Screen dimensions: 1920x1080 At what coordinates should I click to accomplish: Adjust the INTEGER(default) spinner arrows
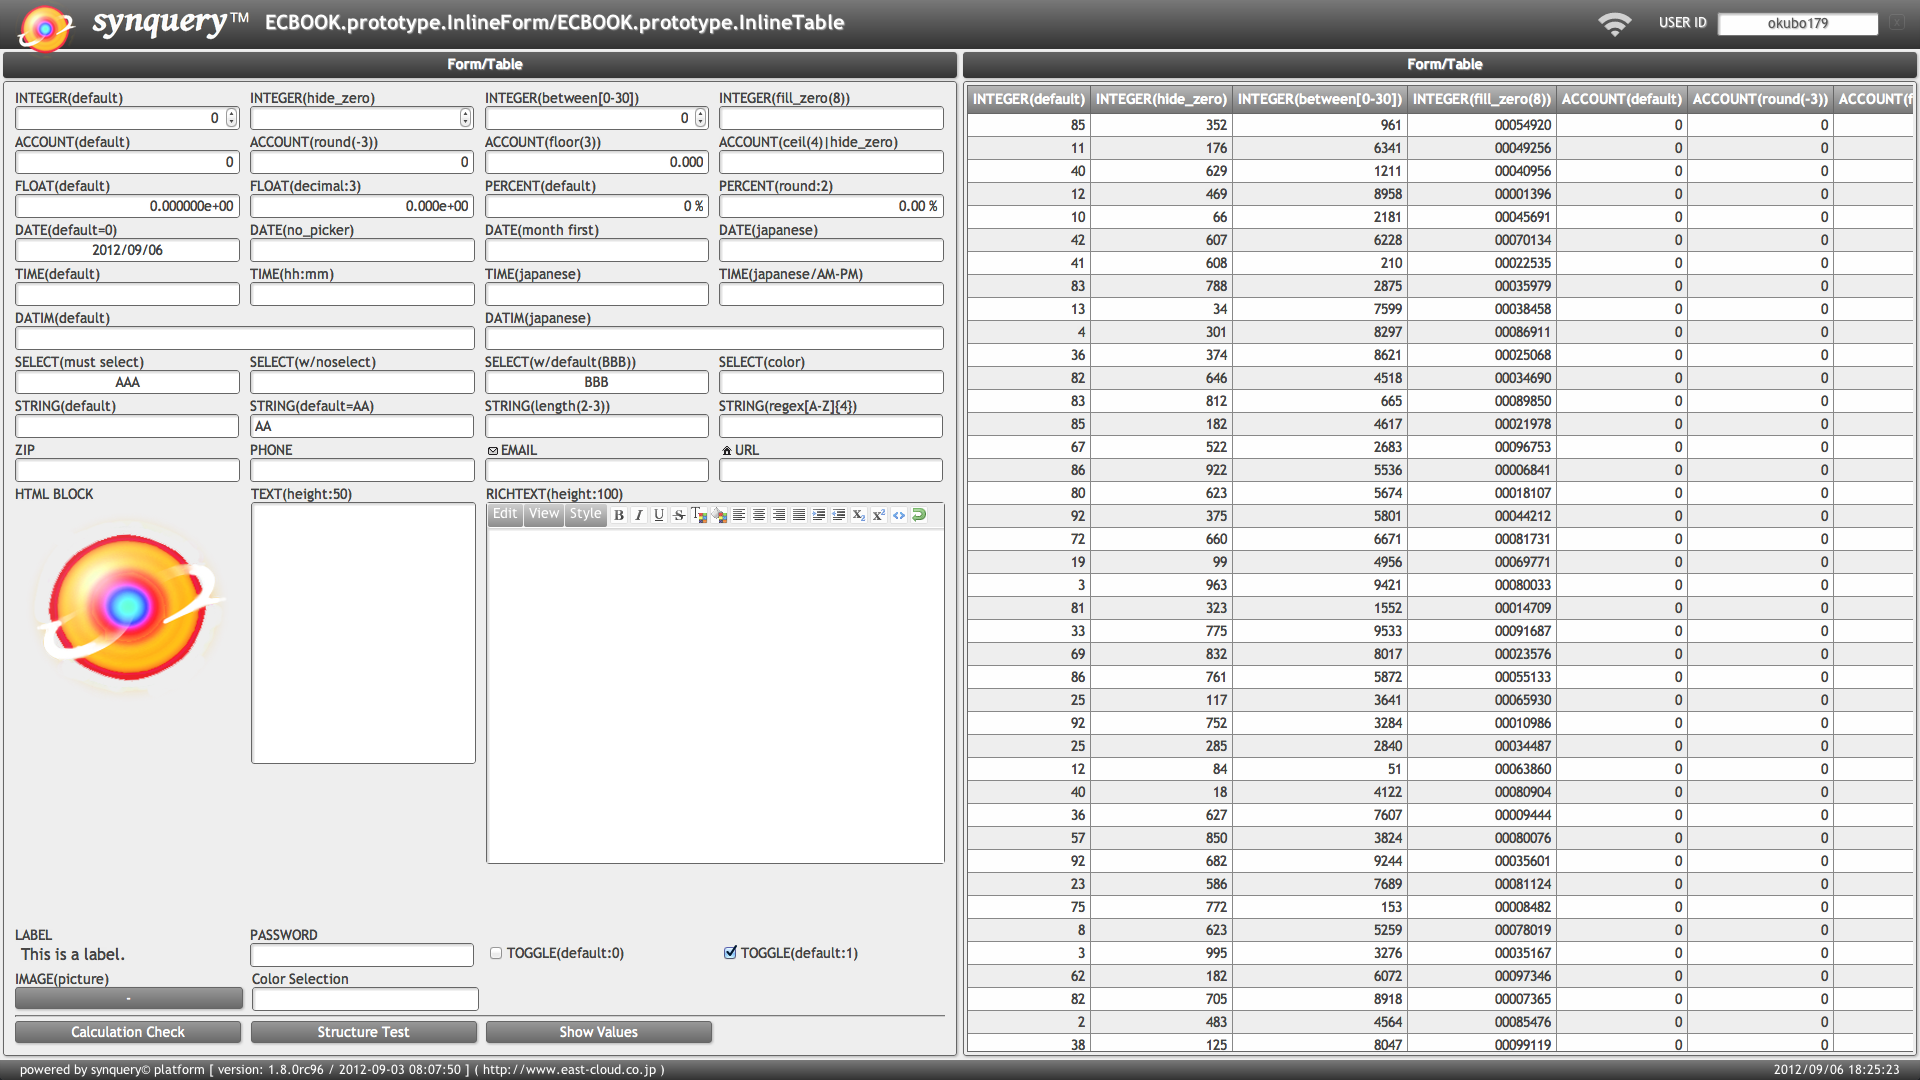pos(232,118)
